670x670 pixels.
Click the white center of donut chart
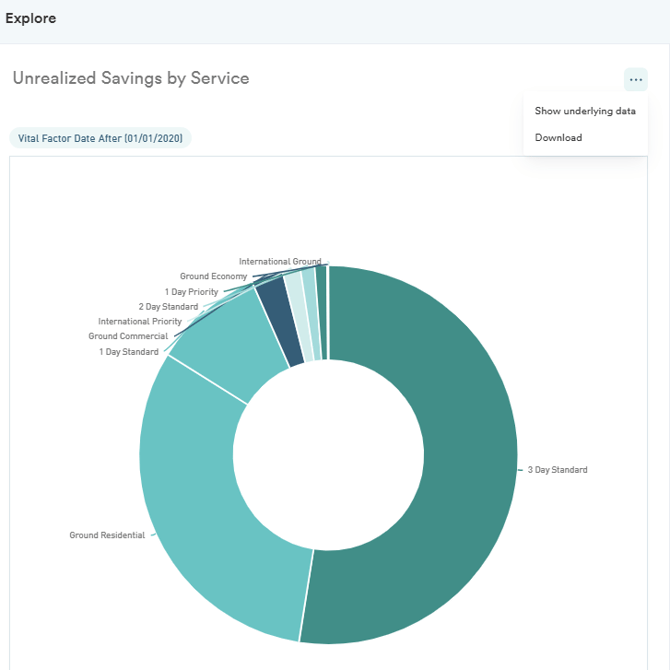pos(328,455)
